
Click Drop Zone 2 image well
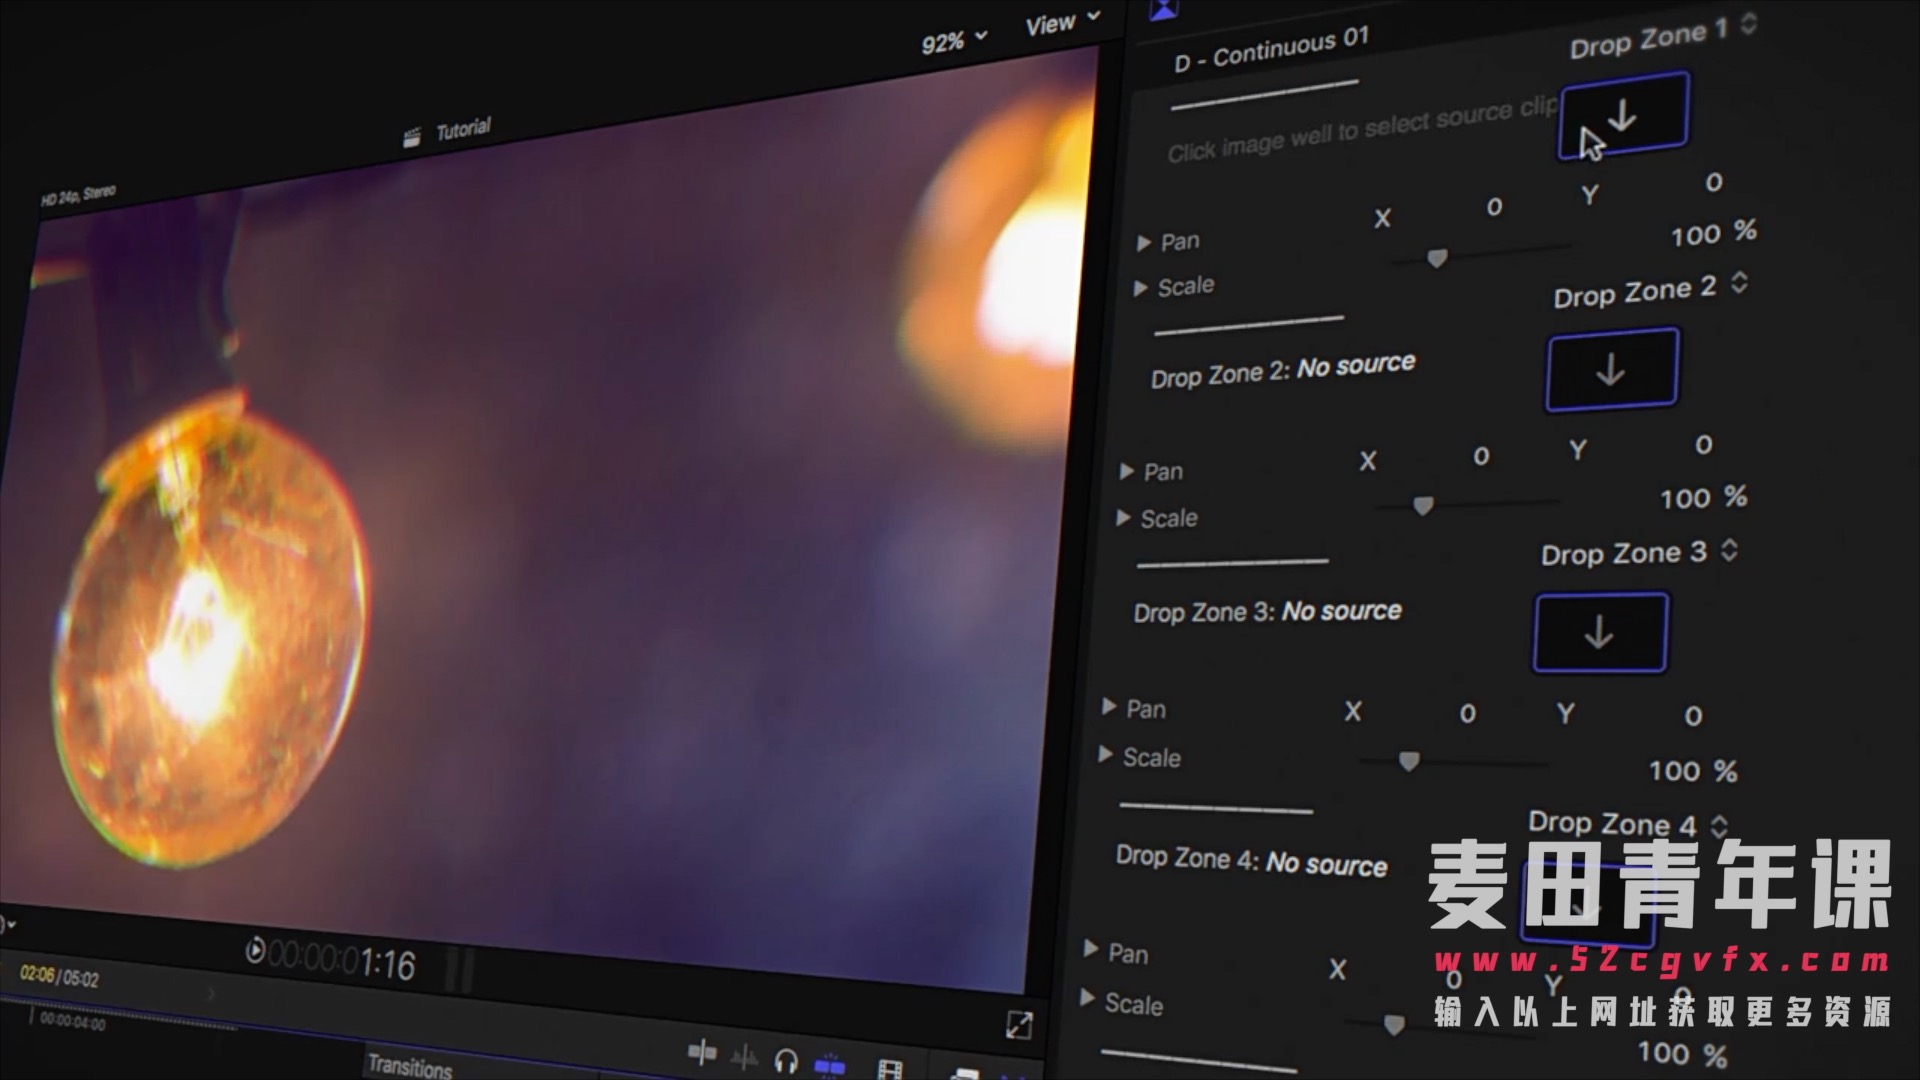1611,370
